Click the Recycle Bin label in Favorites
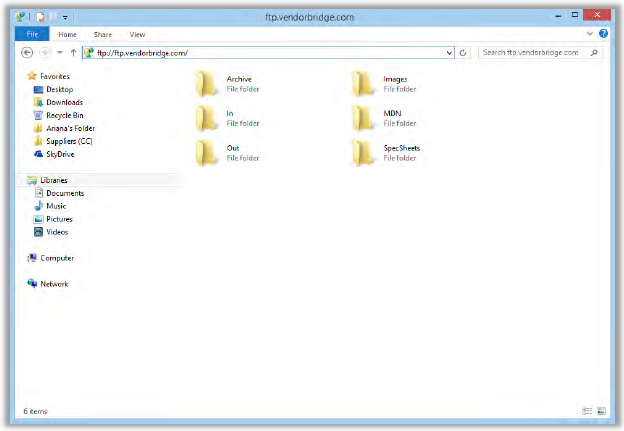This screenshot has height=431, width=624. pyautogui.click(x=64, y=115)
